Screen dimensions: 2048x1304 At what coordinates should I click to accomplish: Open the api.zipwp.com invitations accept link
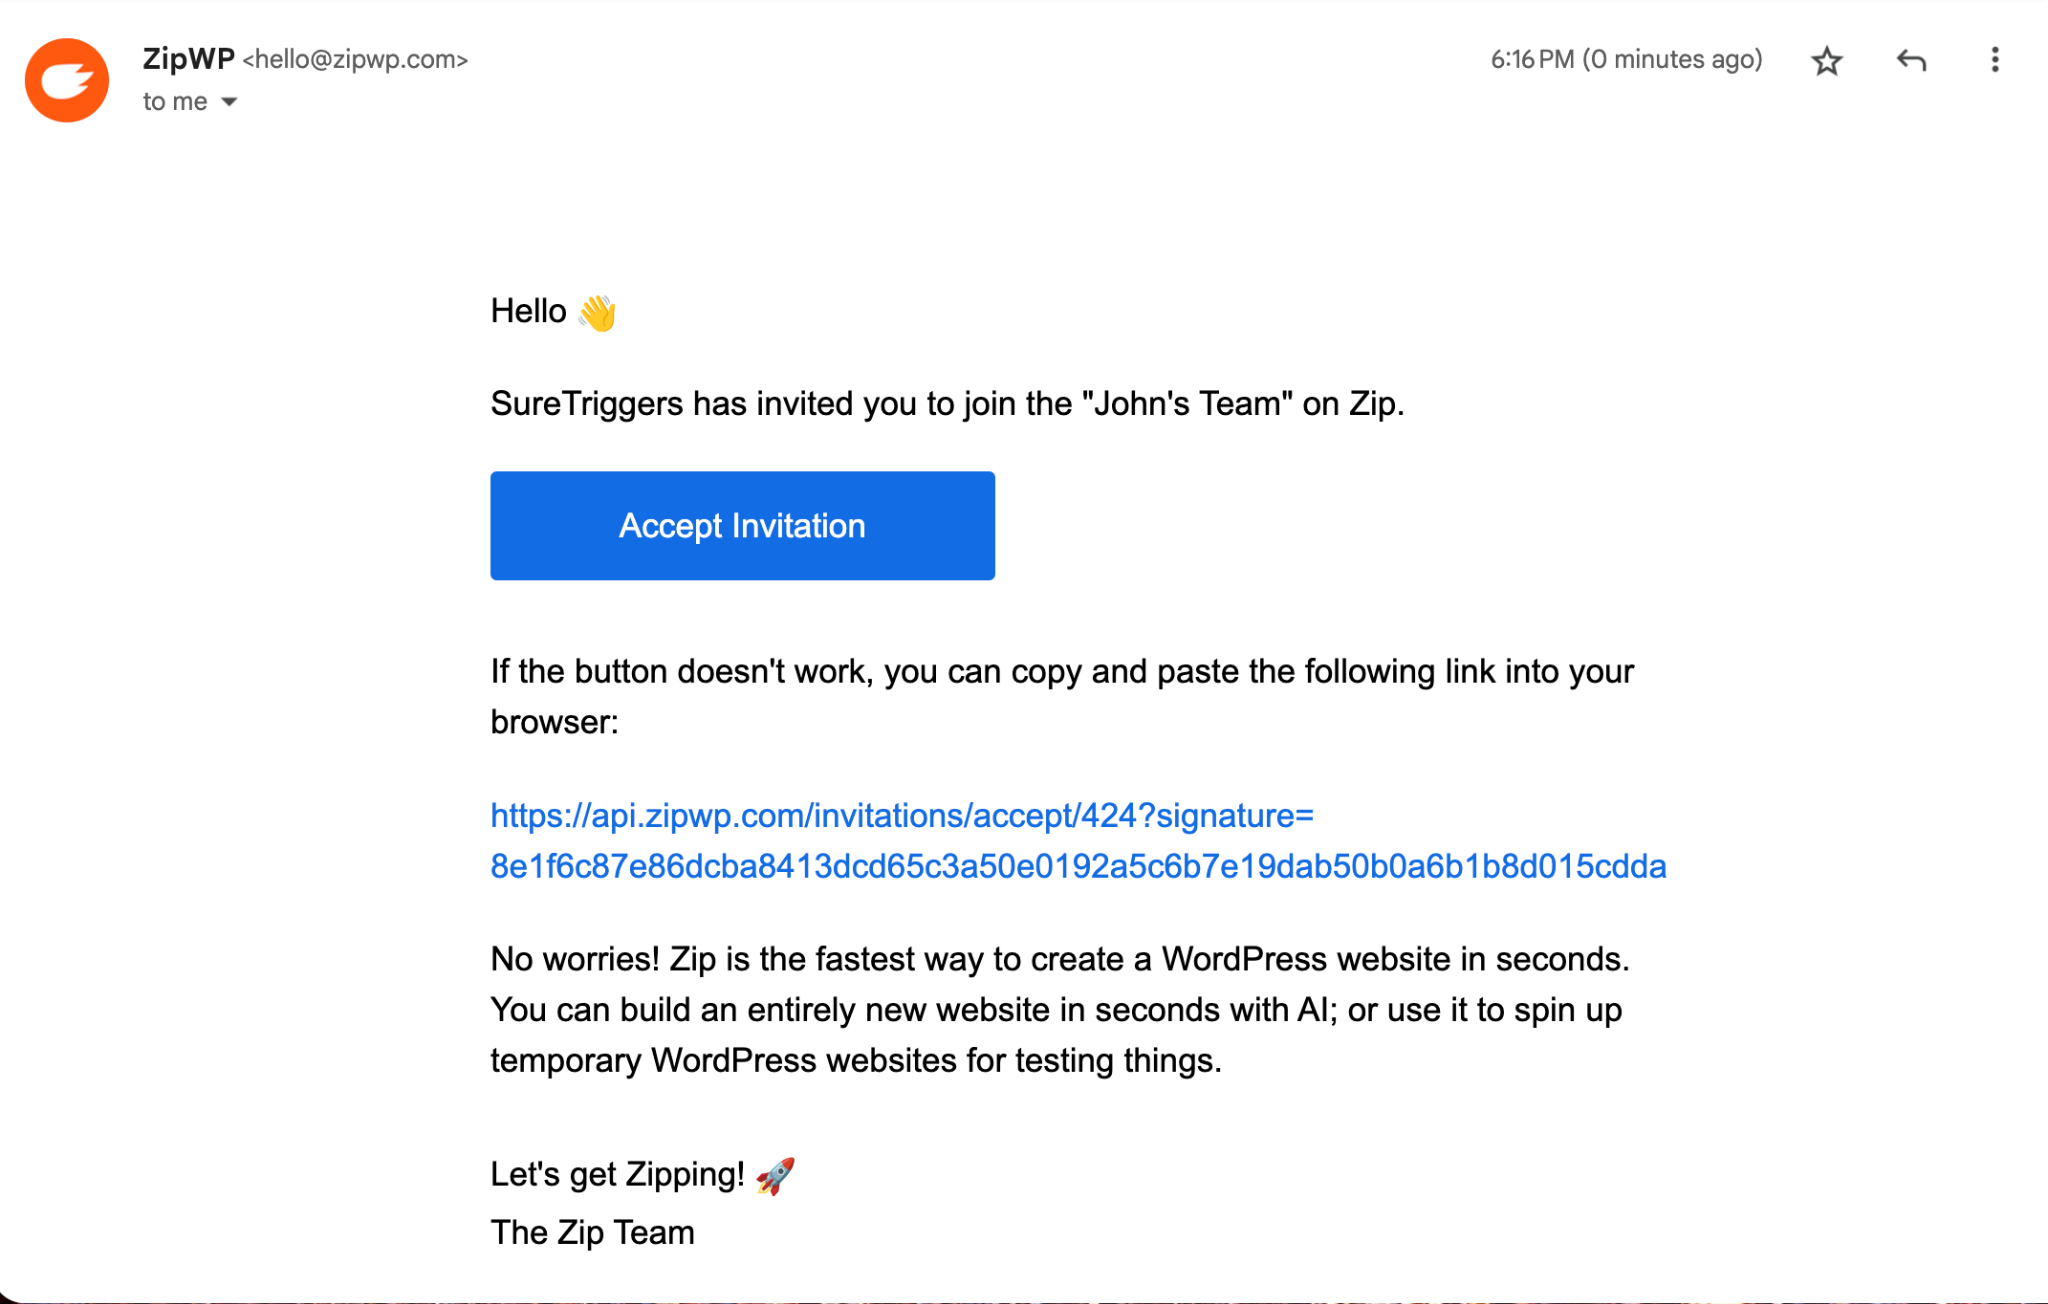tap(901, 816)
